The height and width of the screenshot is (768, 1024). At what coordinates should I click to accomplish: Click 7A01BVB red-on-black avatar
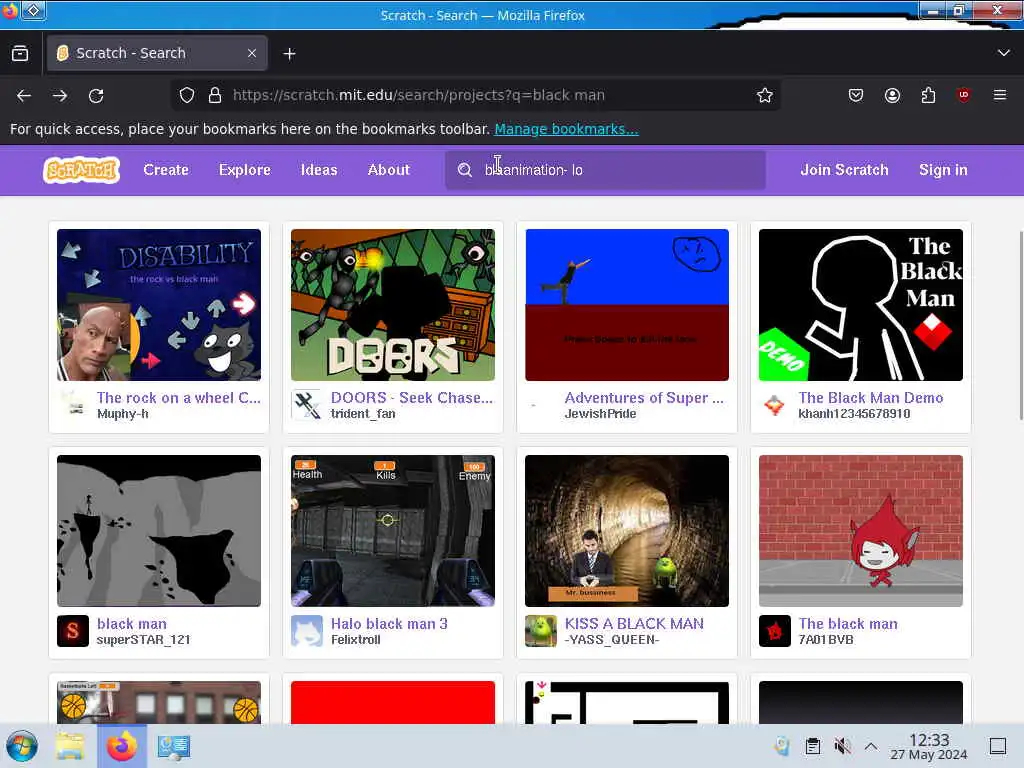(775, 631)
